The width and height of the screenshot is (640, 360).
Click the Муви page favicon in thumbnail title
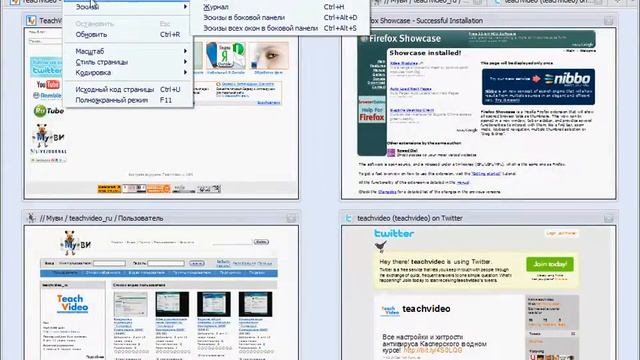(31, 218)
